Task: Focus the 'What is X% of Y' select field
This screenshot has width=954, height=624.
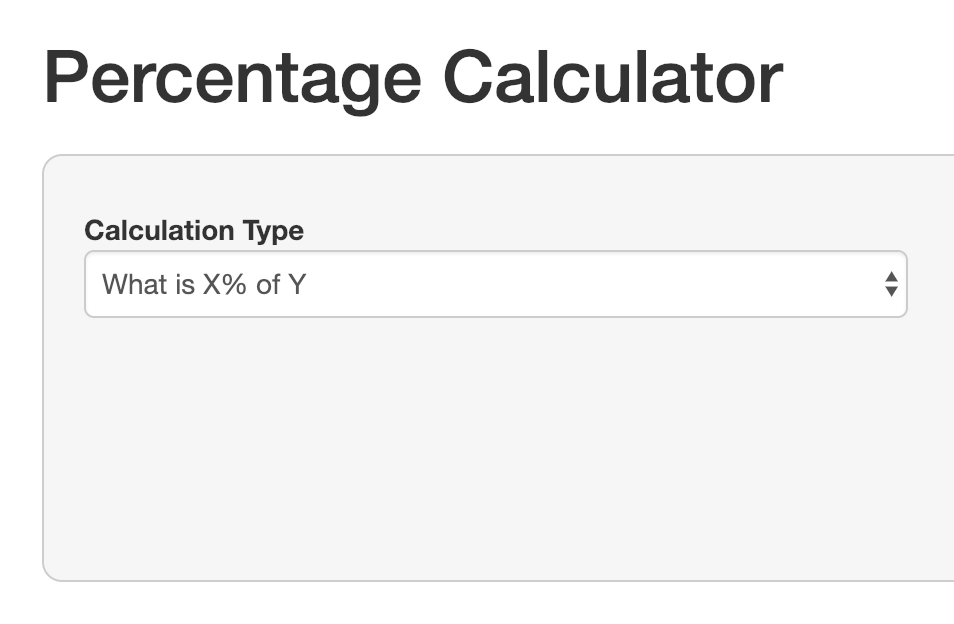Action: [x=400, y=284]
